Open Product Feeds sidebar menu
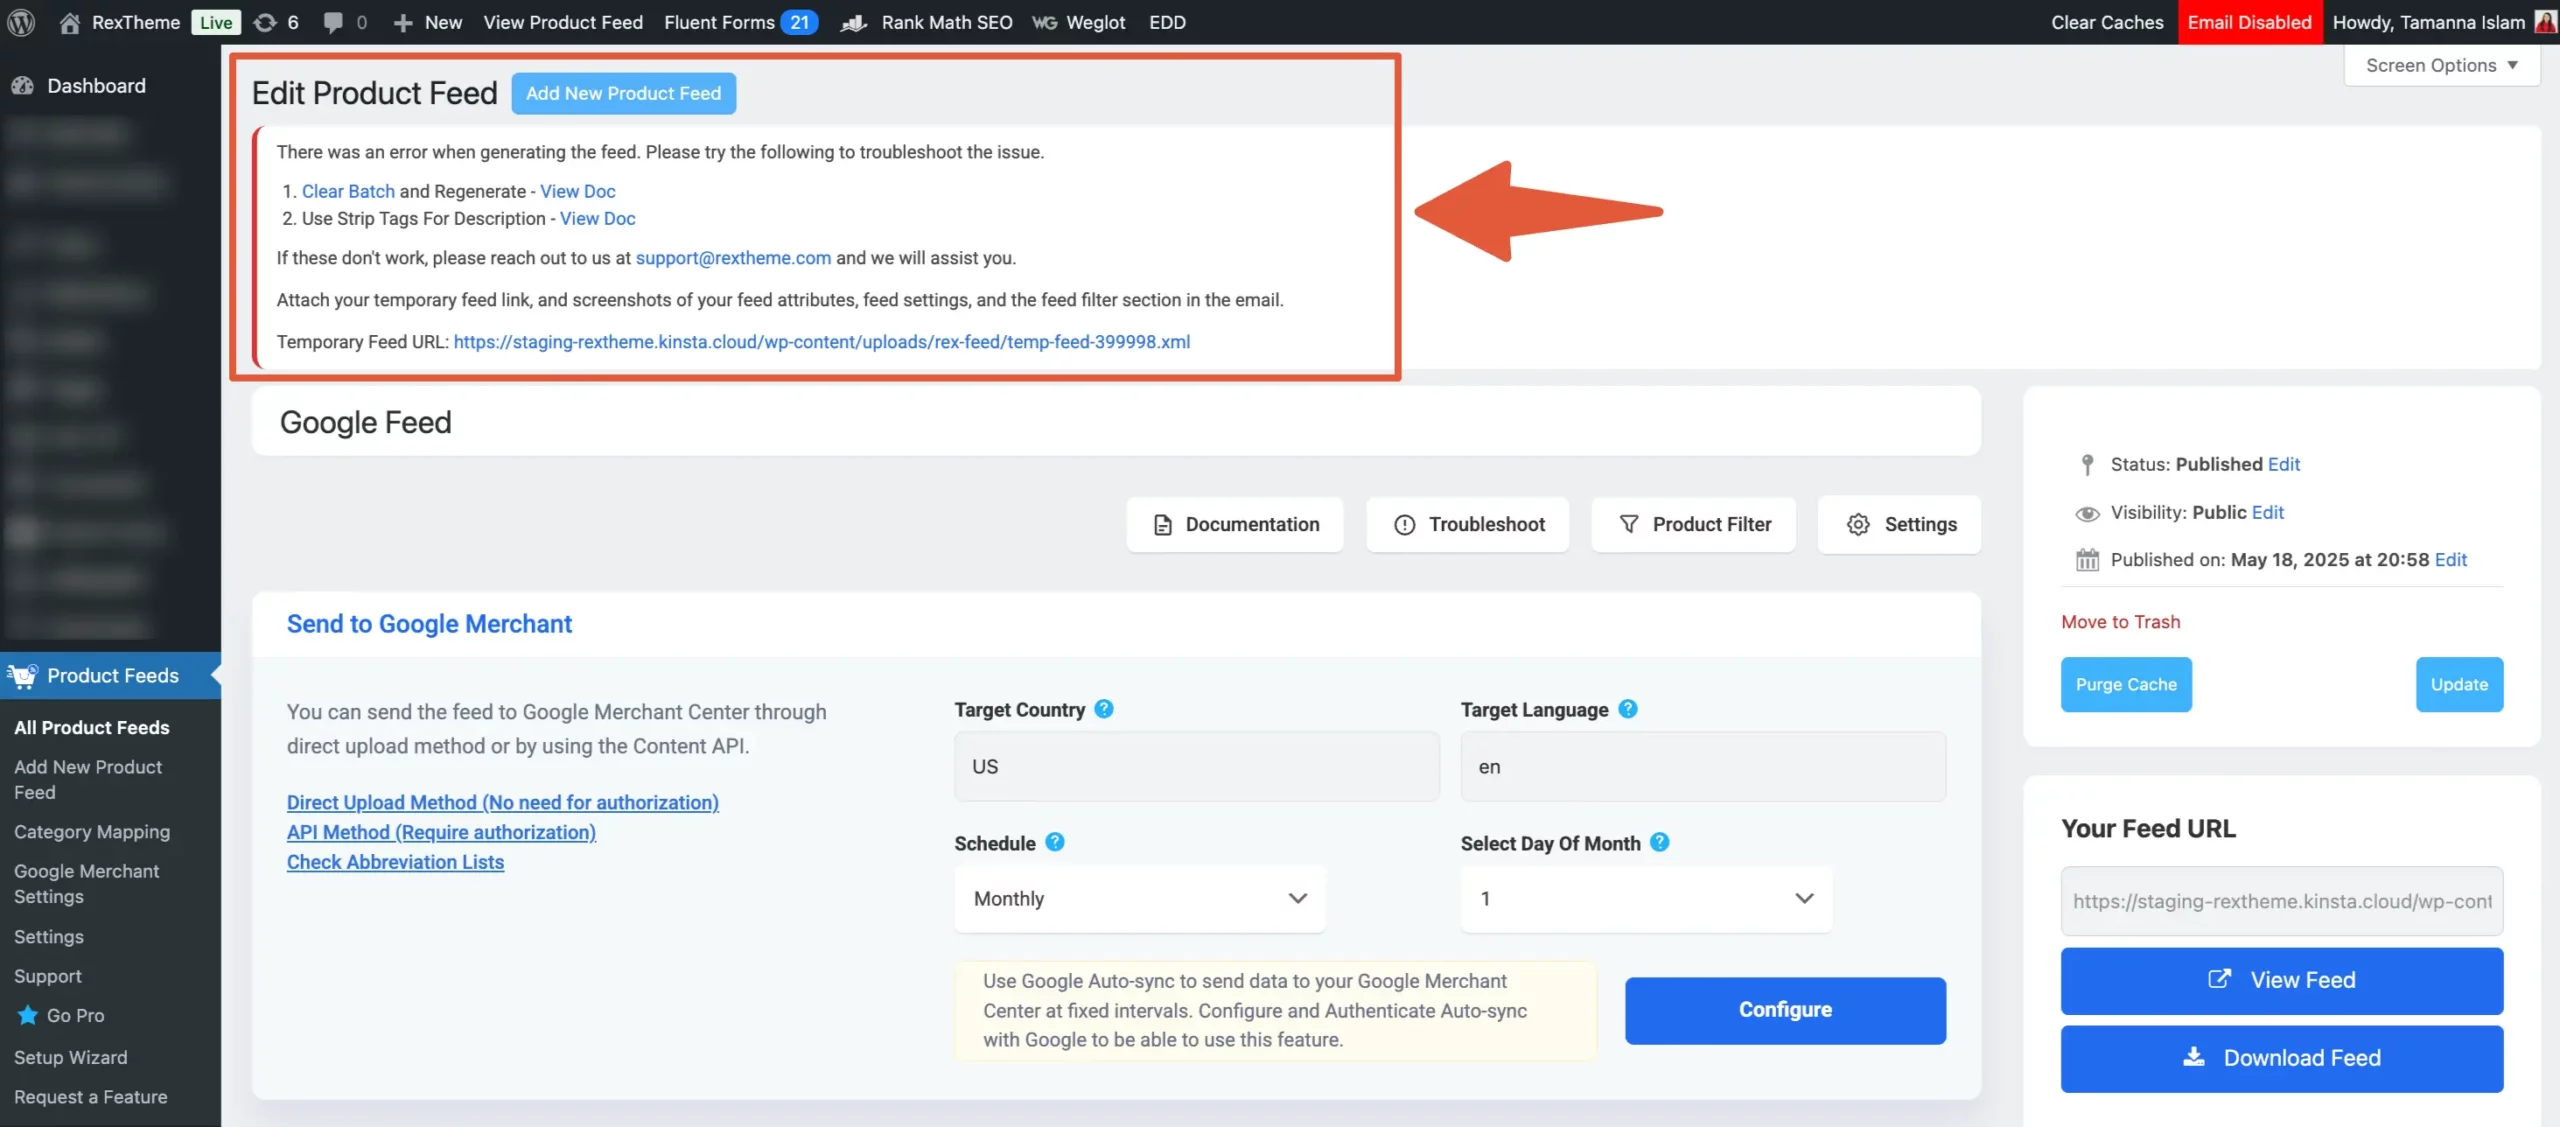The height and width of the screenshot is (1127, 2560). [110, 676]
